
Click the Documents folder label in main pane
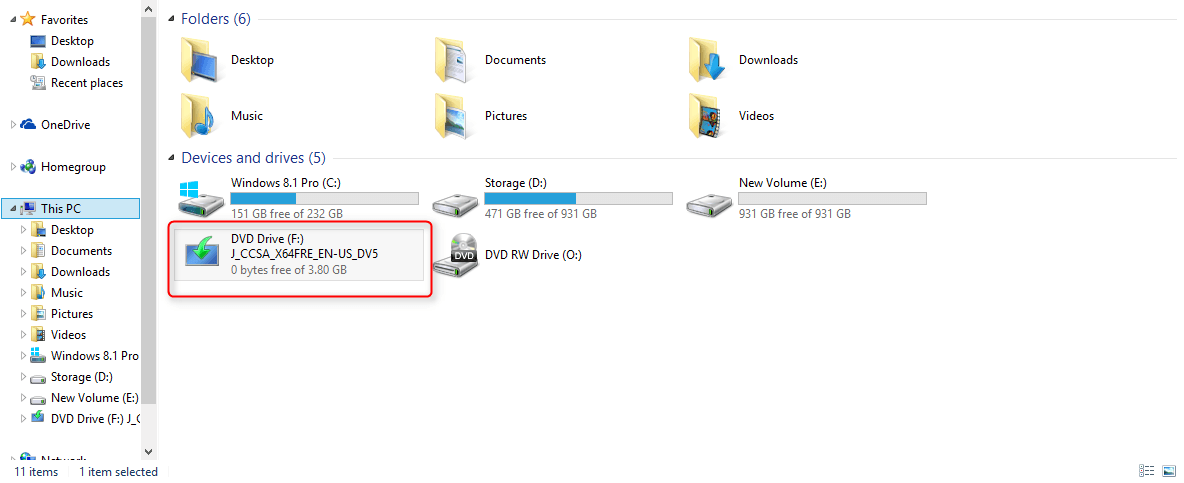pos(515,60)
